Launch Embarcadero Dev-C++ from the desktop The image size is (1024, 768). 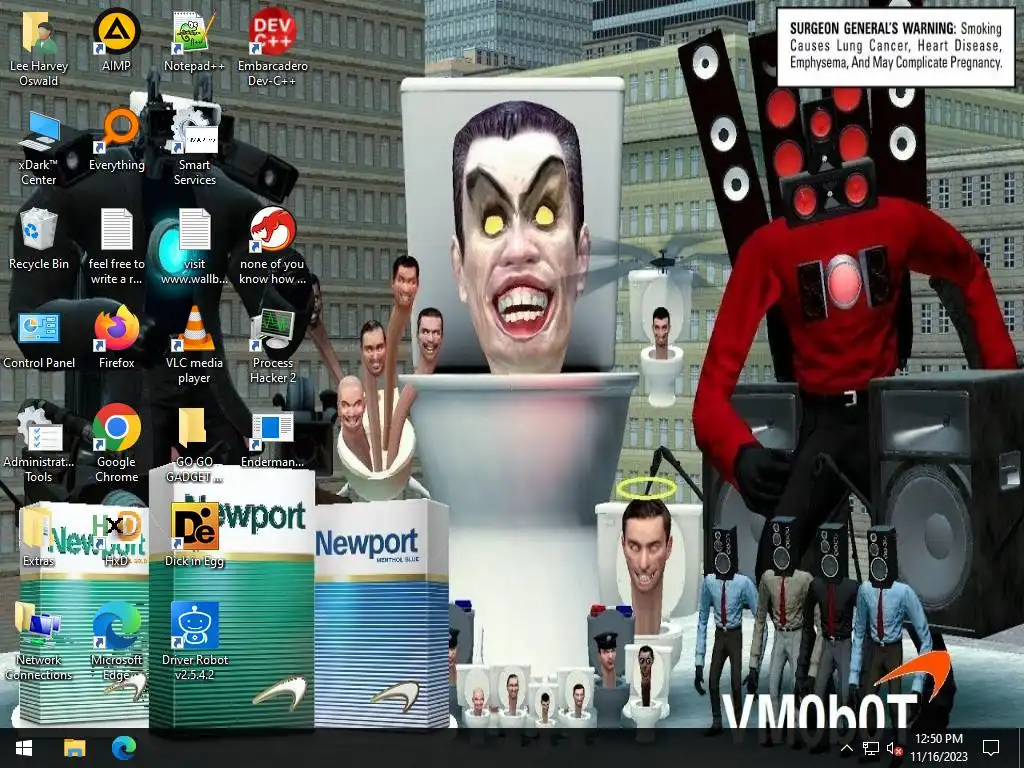click(272, 48)
